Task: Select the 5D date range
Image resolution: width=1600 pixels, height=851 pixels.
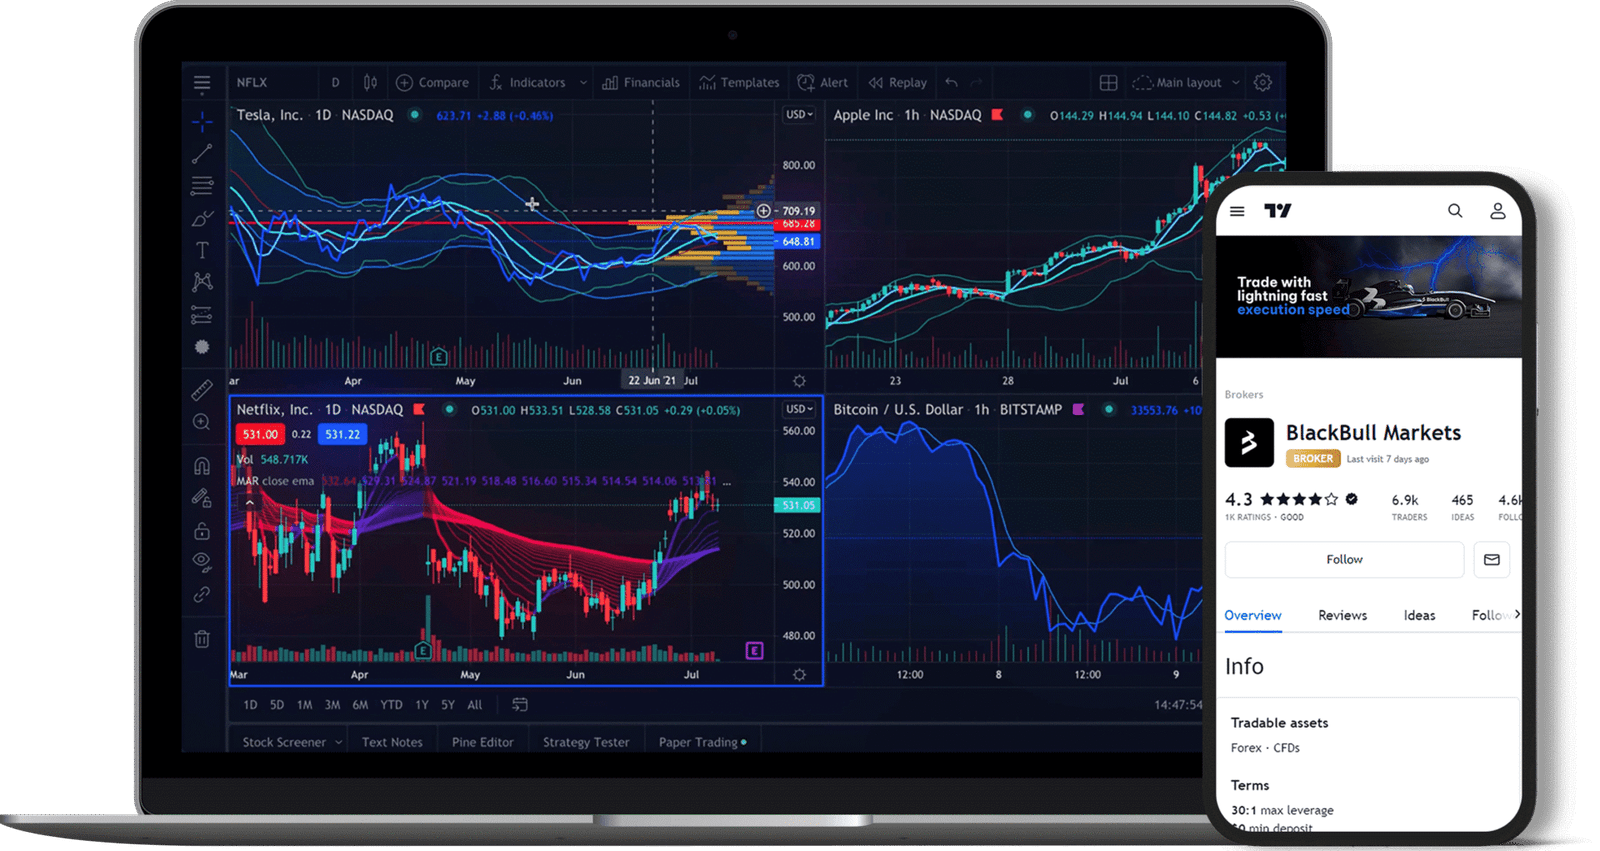Action: (277, 705)
